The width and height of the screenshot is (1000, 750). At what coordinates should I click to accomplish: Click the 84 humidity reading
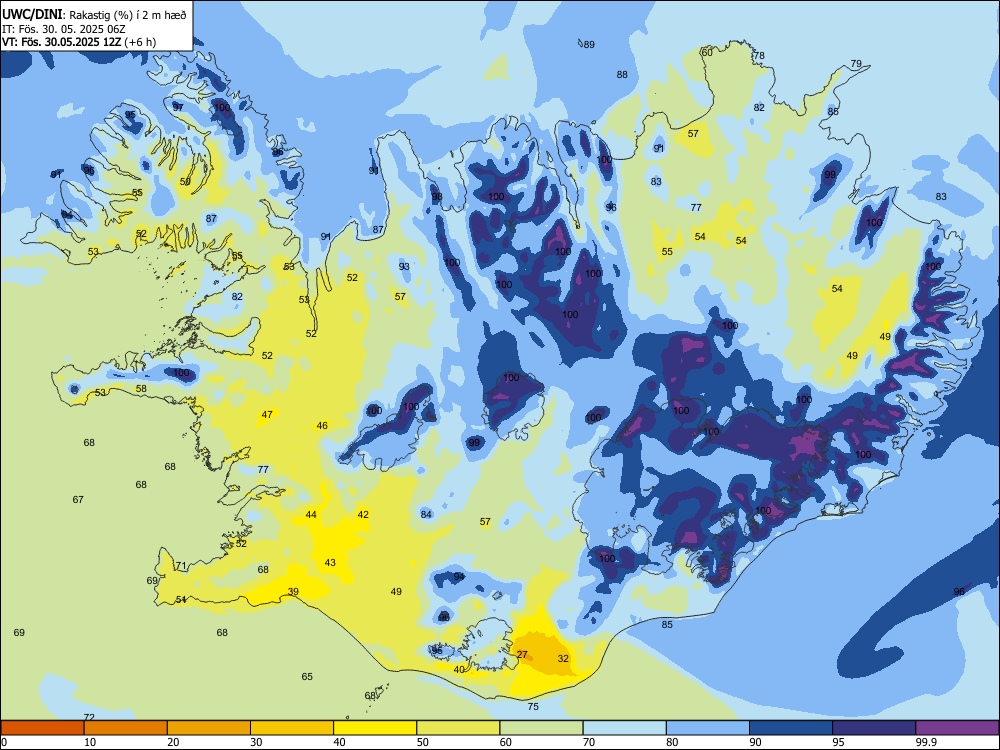pos(427,514)
